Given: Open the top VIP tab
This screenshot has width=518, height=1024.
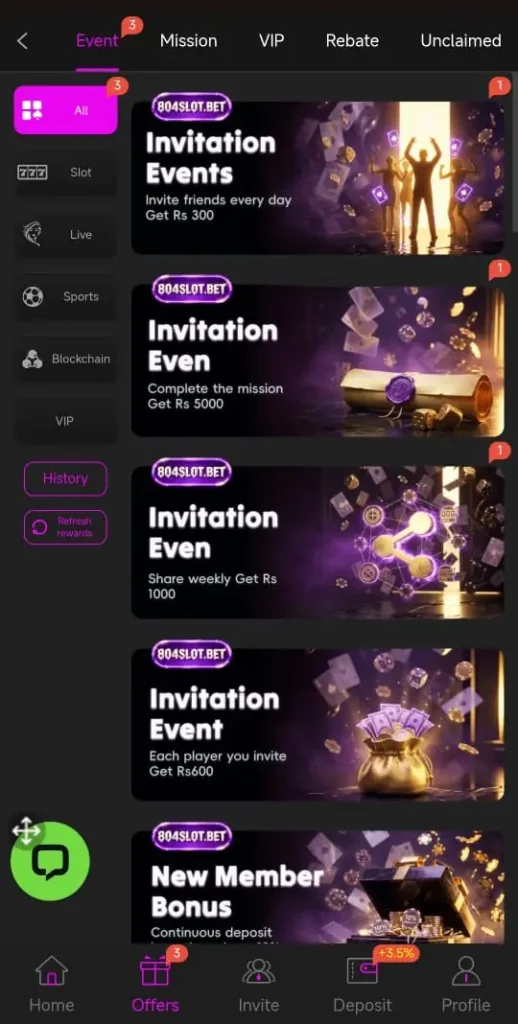Looking at the screenshot, I should click(271, 40).
